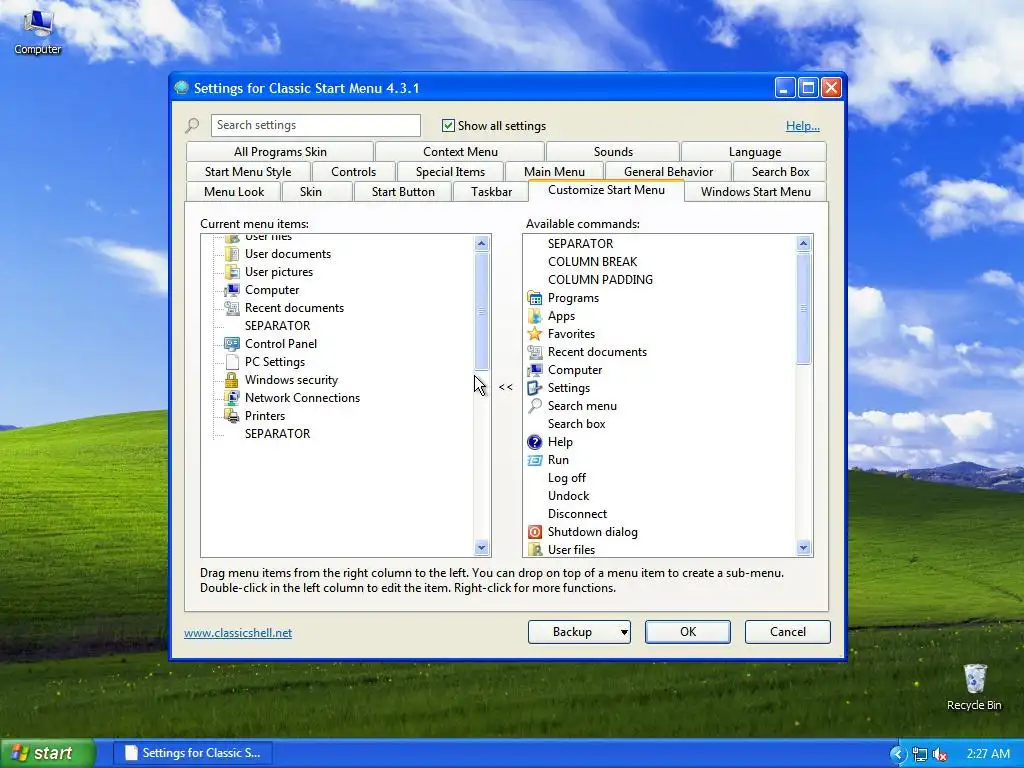Switch to the Menu Look tab

tap(234, 191)
